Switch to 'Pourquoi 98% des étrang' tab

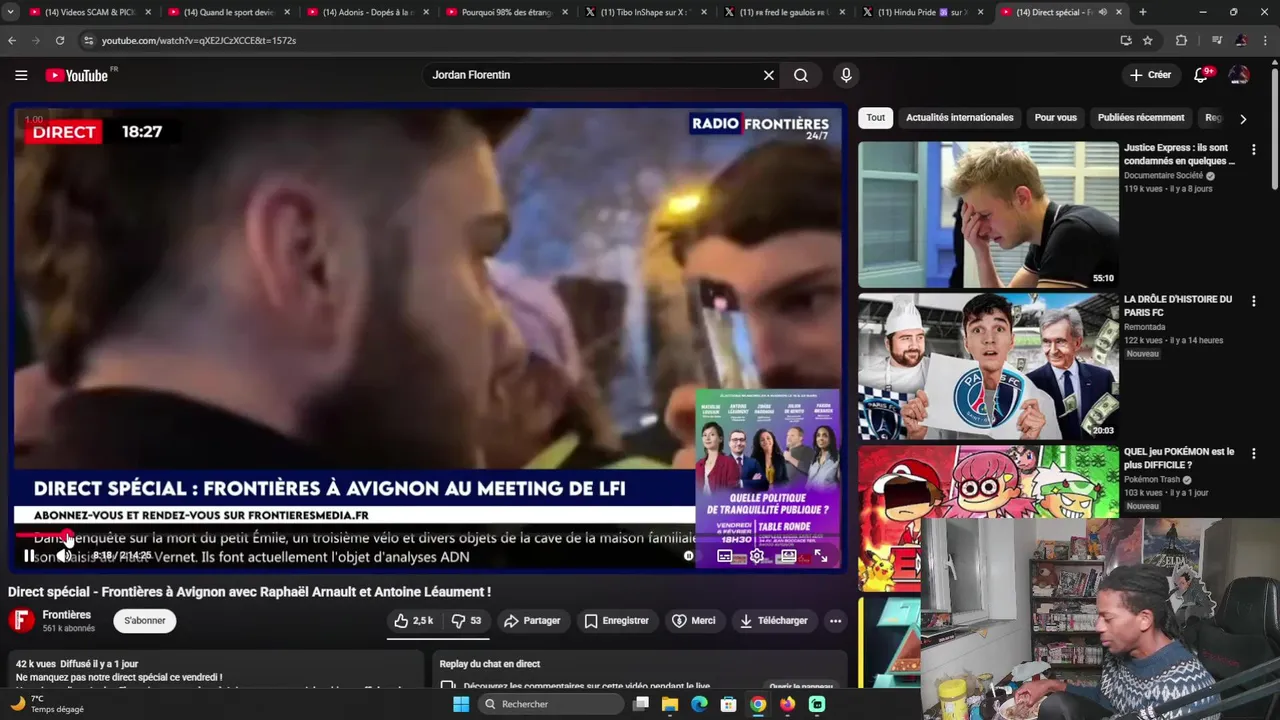click(x=507, y=12)
